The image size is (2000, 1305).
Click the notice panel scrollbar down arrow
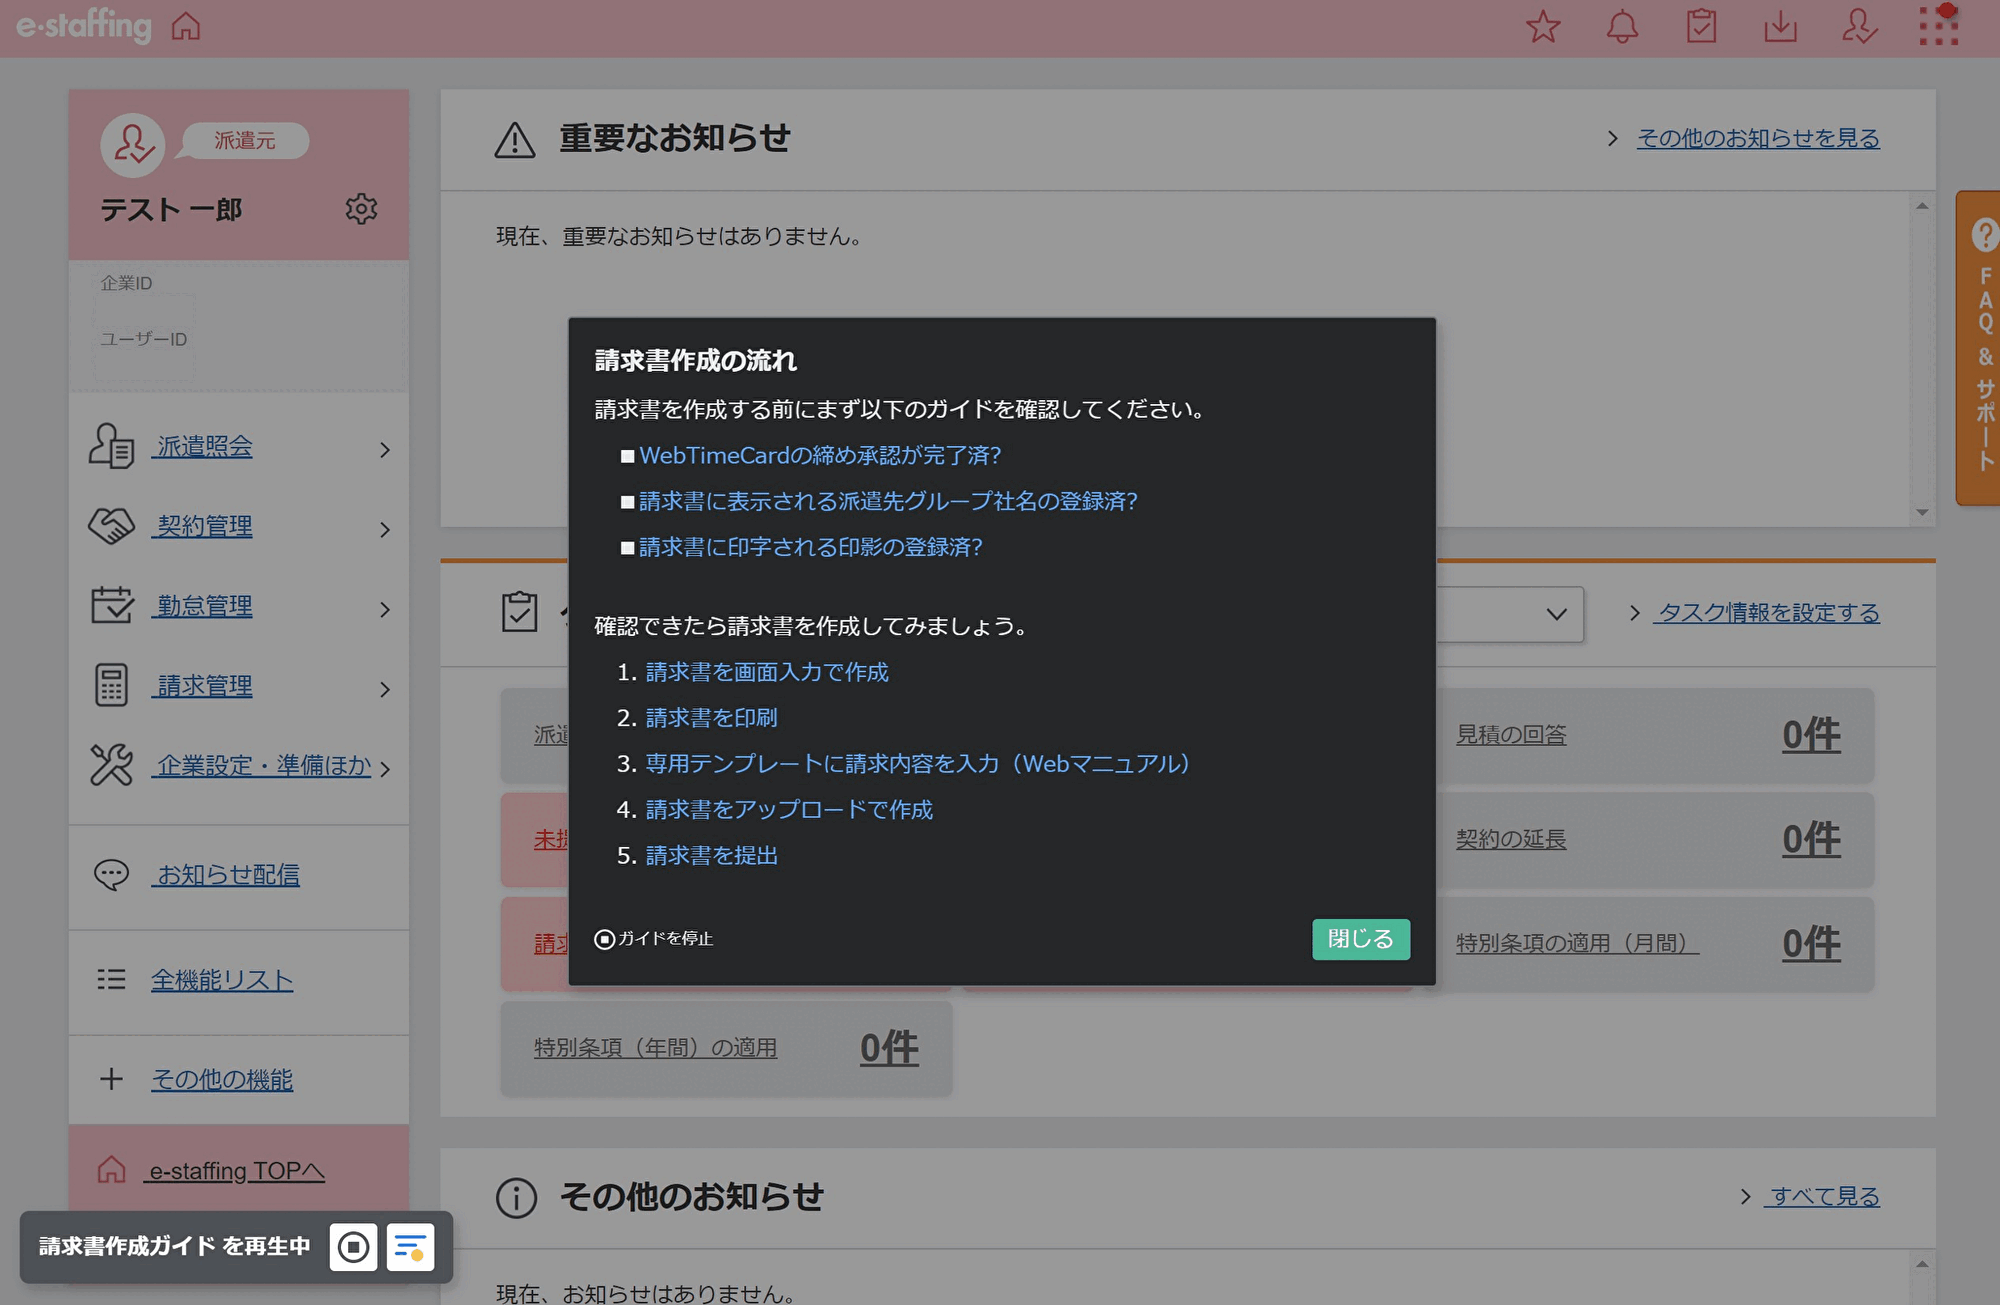(x=1922, y=512)
